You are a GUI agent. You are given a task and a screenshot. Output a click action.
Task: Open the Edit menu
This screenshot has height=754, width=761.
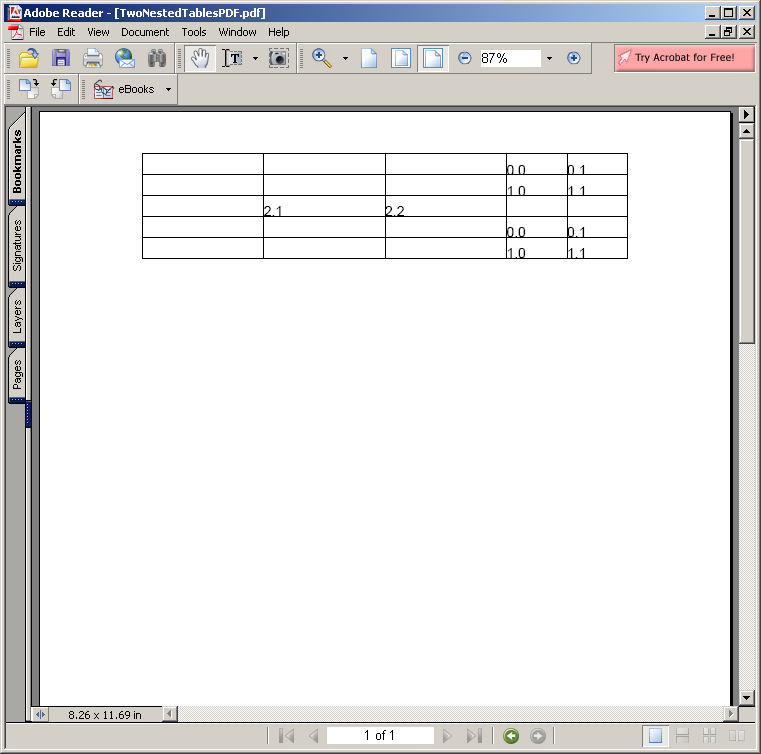pyautogui.click(x=66, y=32)
